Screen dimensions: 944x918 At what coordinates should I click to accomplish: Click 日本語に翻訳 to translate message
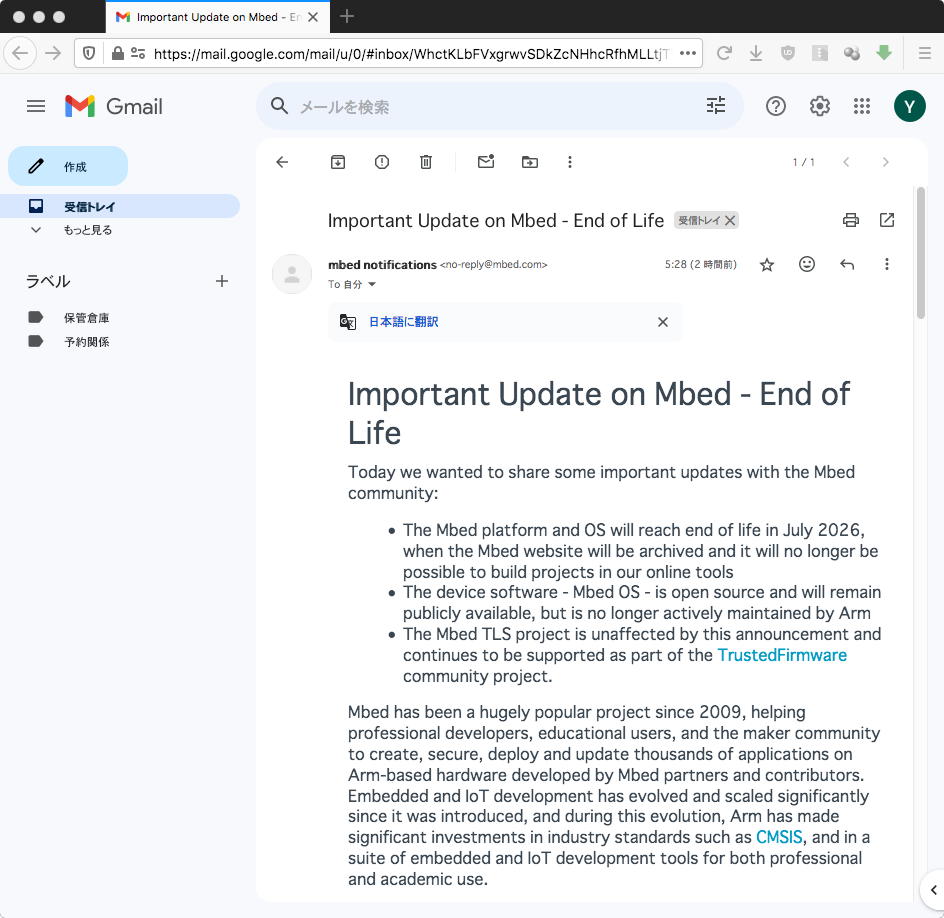[x=403, y=322]
